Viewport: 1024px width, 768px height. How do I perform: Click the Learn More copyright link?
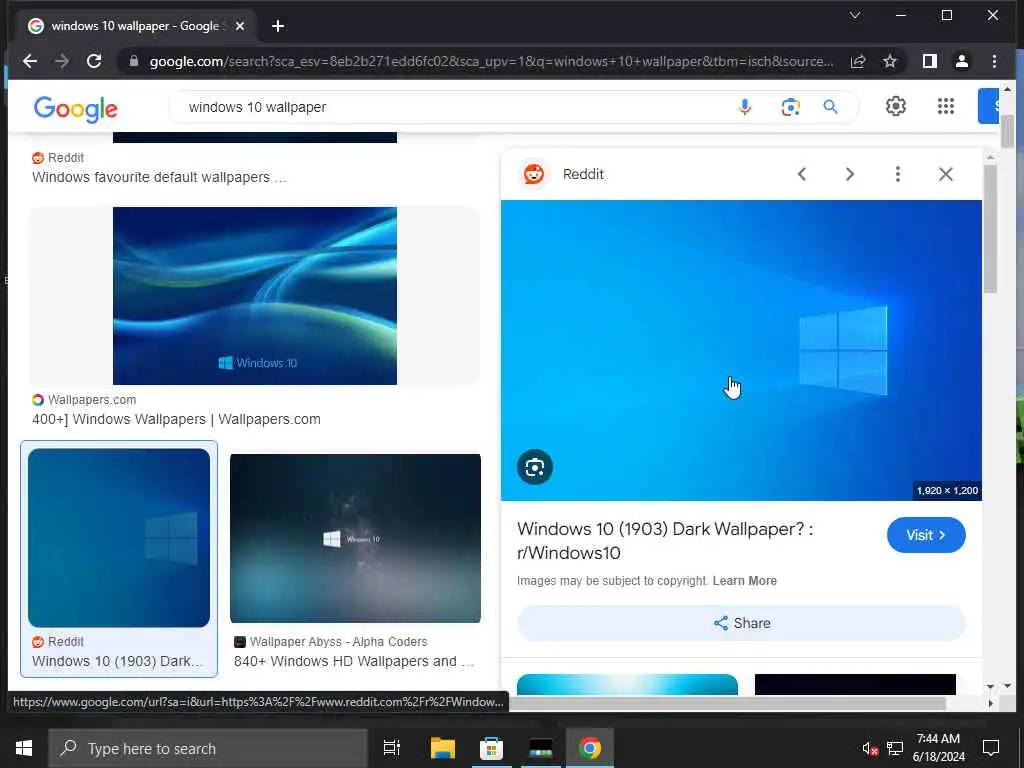point(744,581)
